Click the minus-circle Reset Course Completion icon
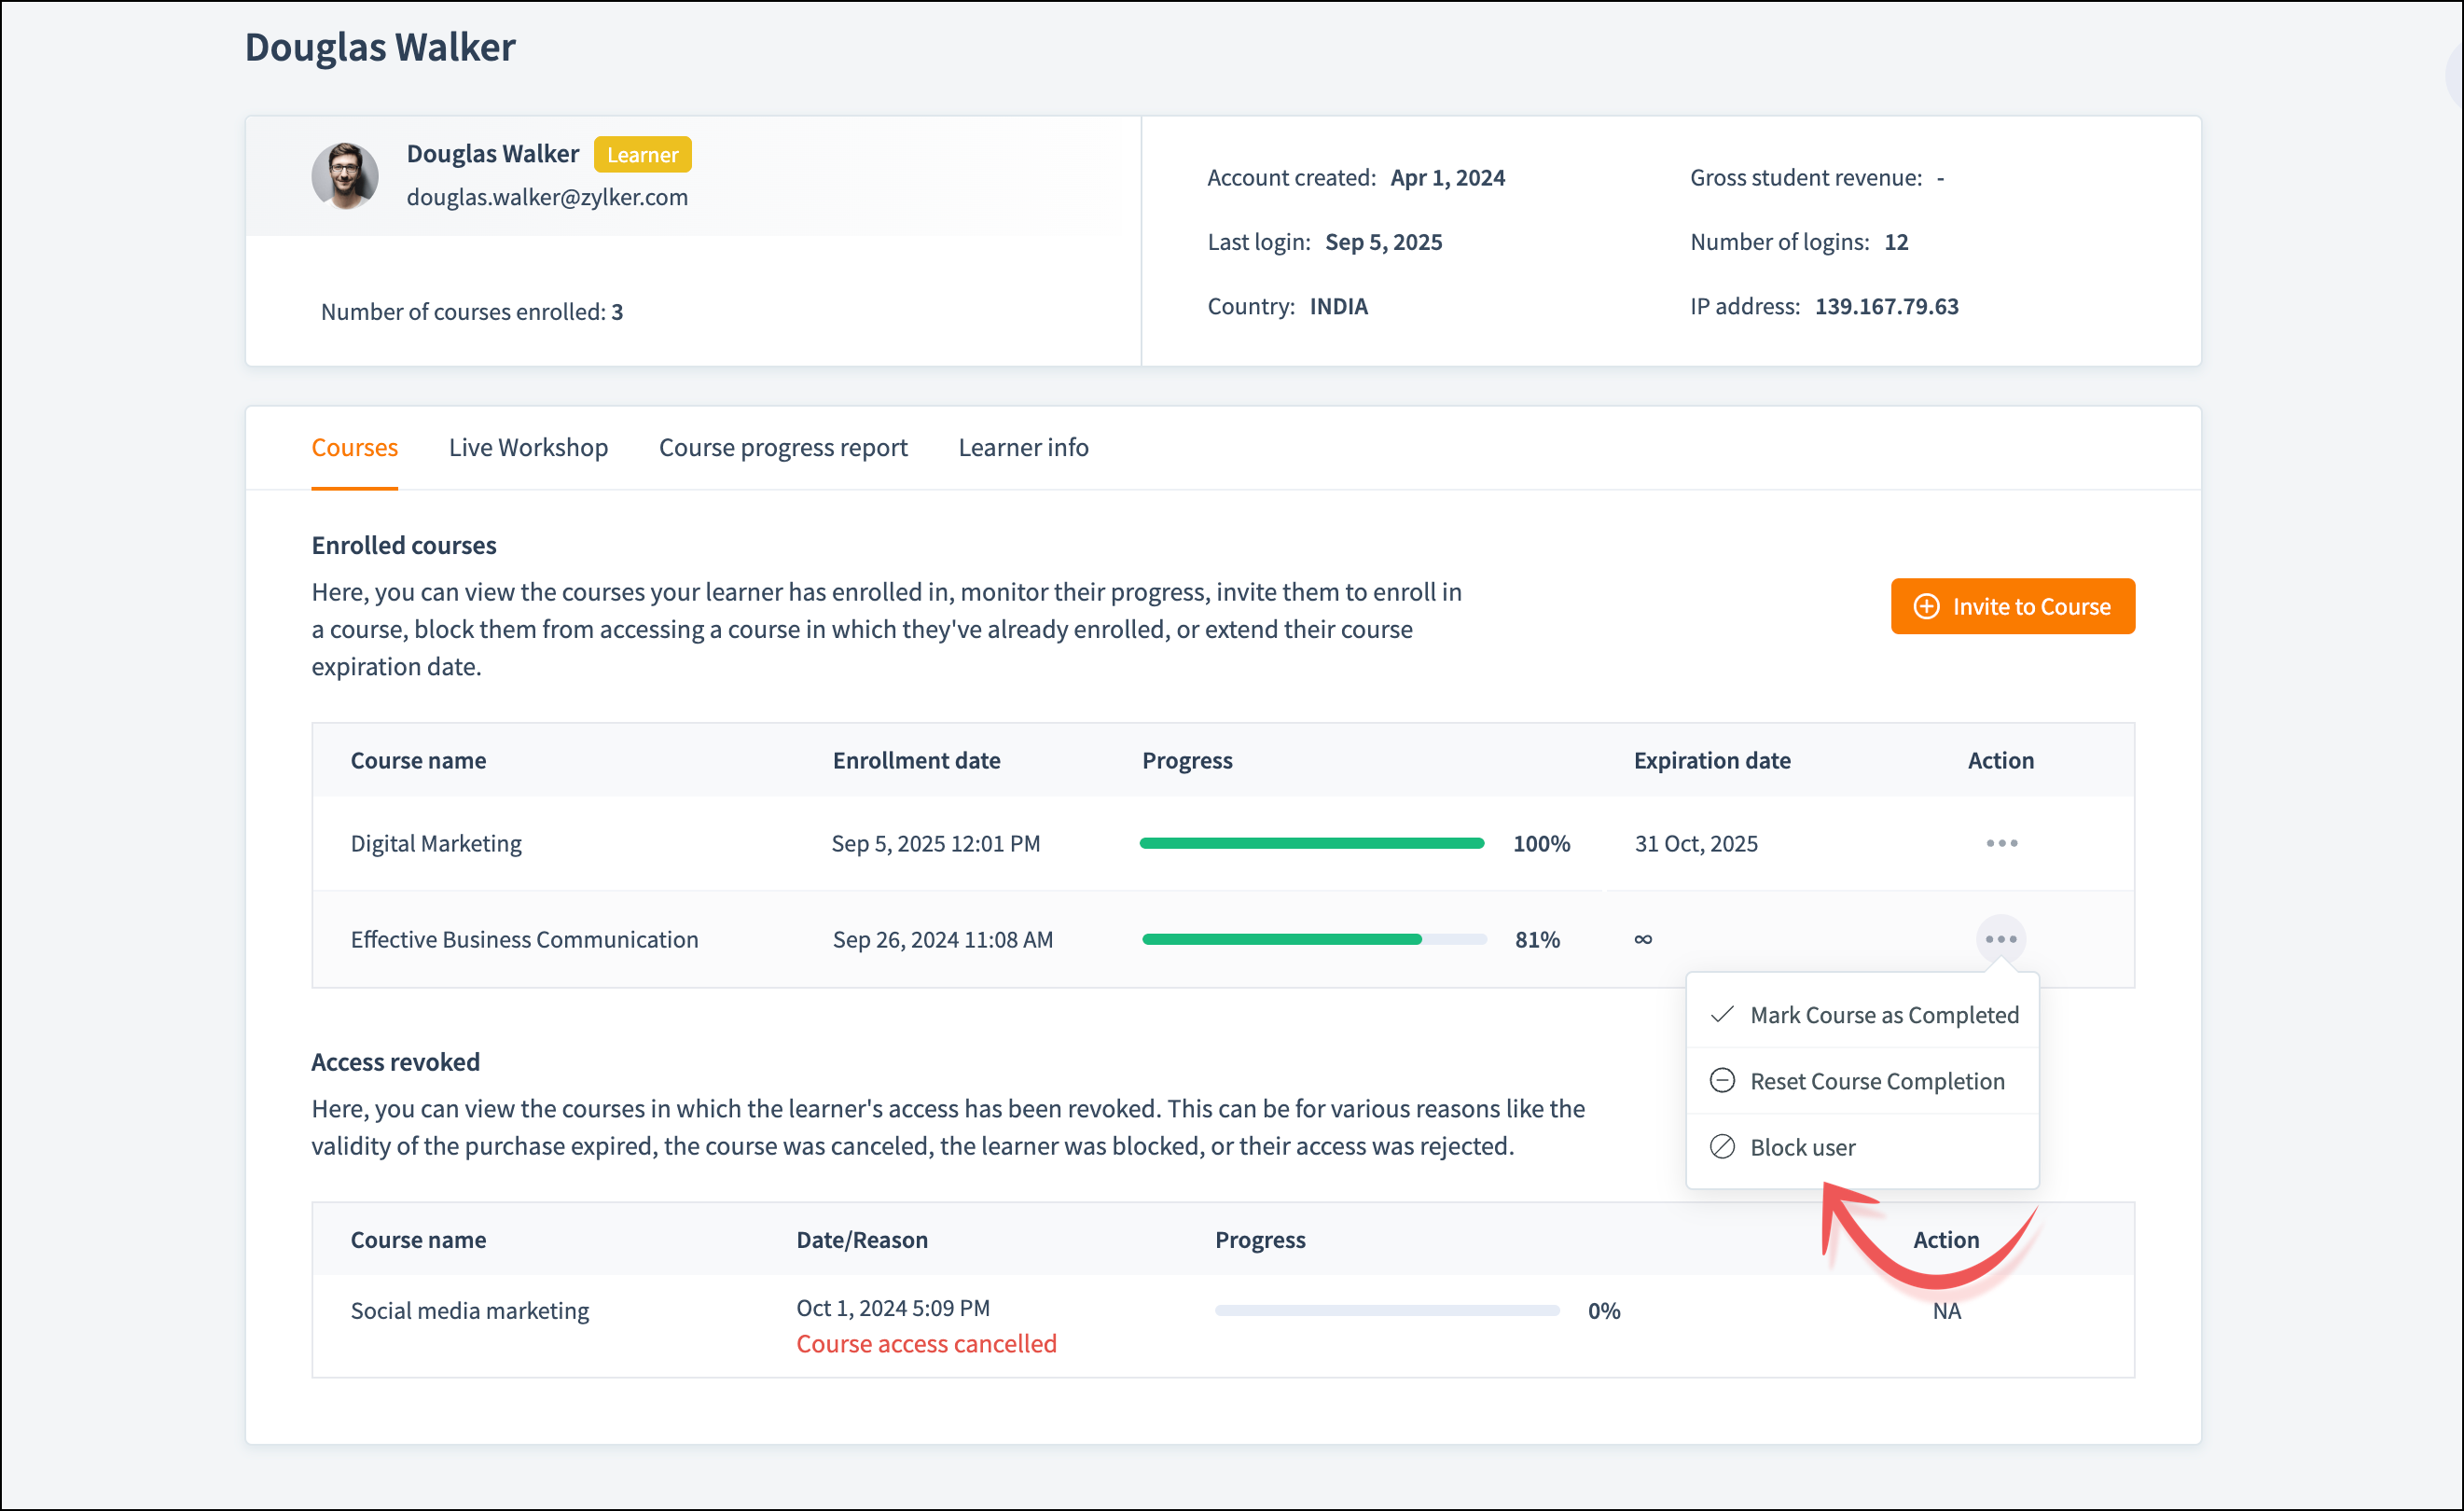This screenshot has height=1511, width=2464. (1721, 1080)
